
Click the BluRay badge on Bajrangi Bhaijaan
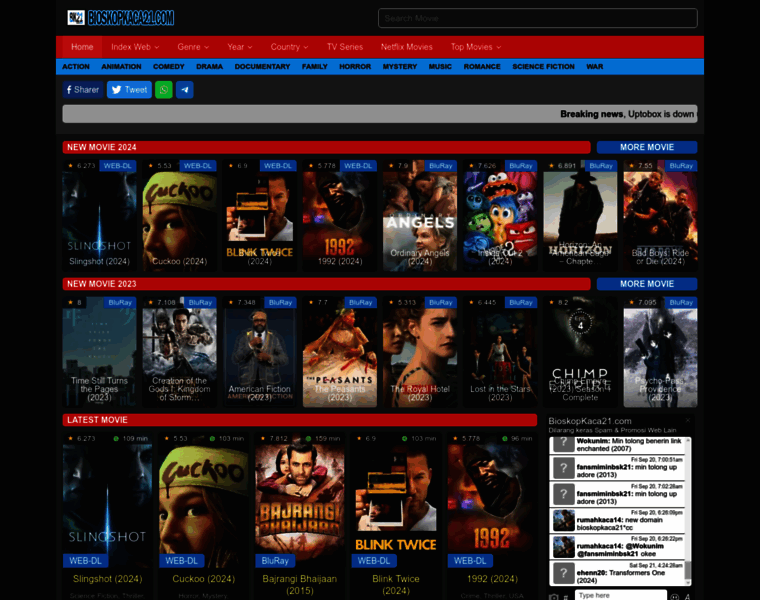tap(275, 561)
